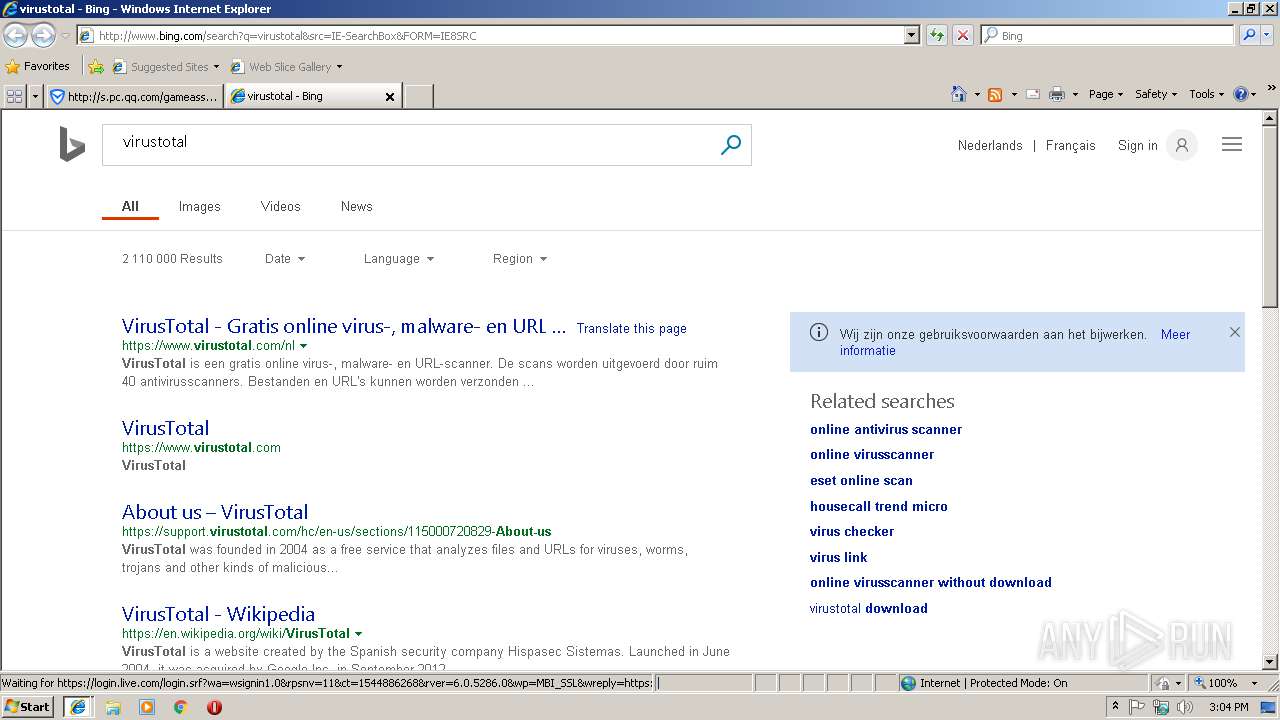Switch to the s.pc.qq.com browser tab
Image resolution: width=1280 pixels, height=720 pixels.
134,97
